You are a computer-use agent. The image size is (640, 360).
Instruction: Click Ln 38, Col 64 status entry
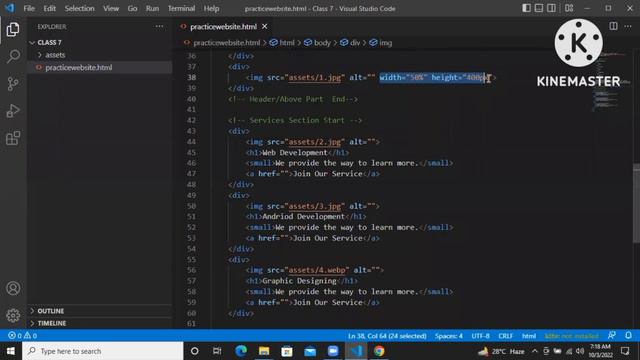tap(387, 336)
